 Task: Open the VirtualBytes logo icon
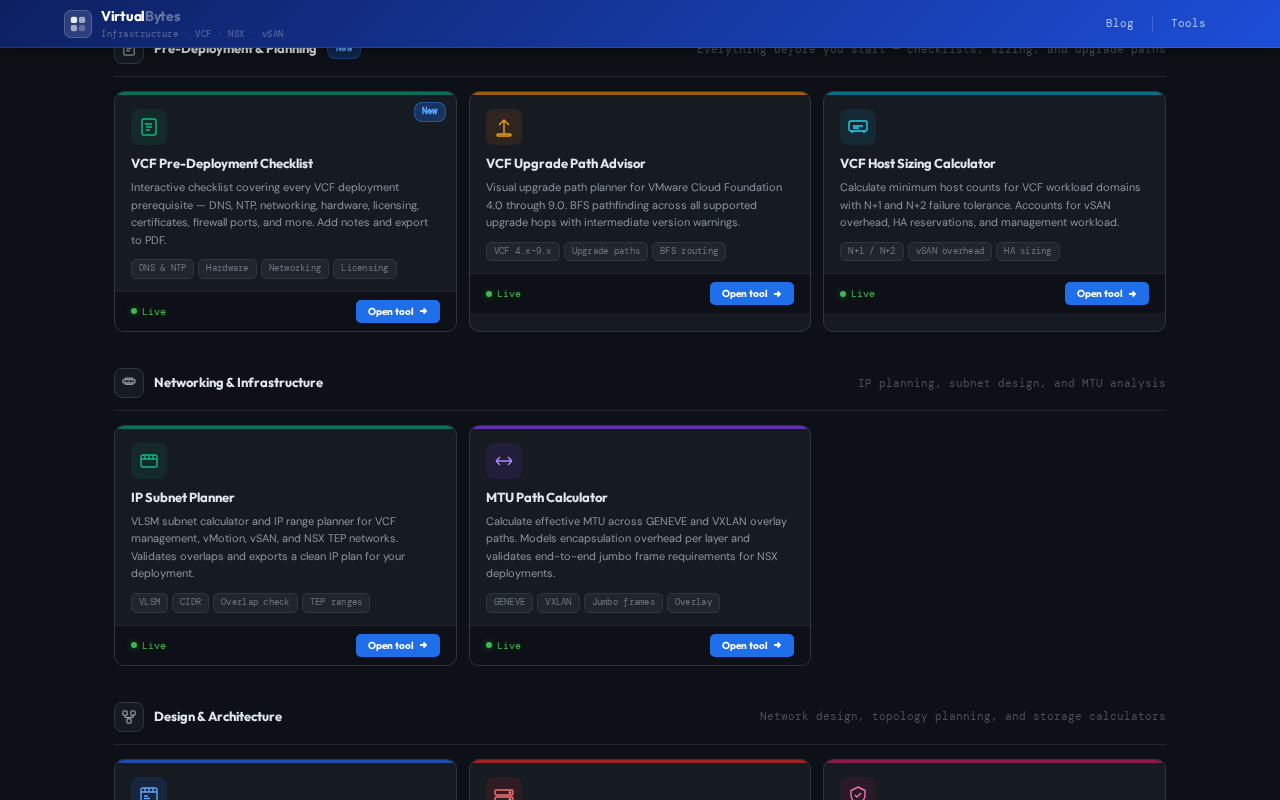(78, 23)
